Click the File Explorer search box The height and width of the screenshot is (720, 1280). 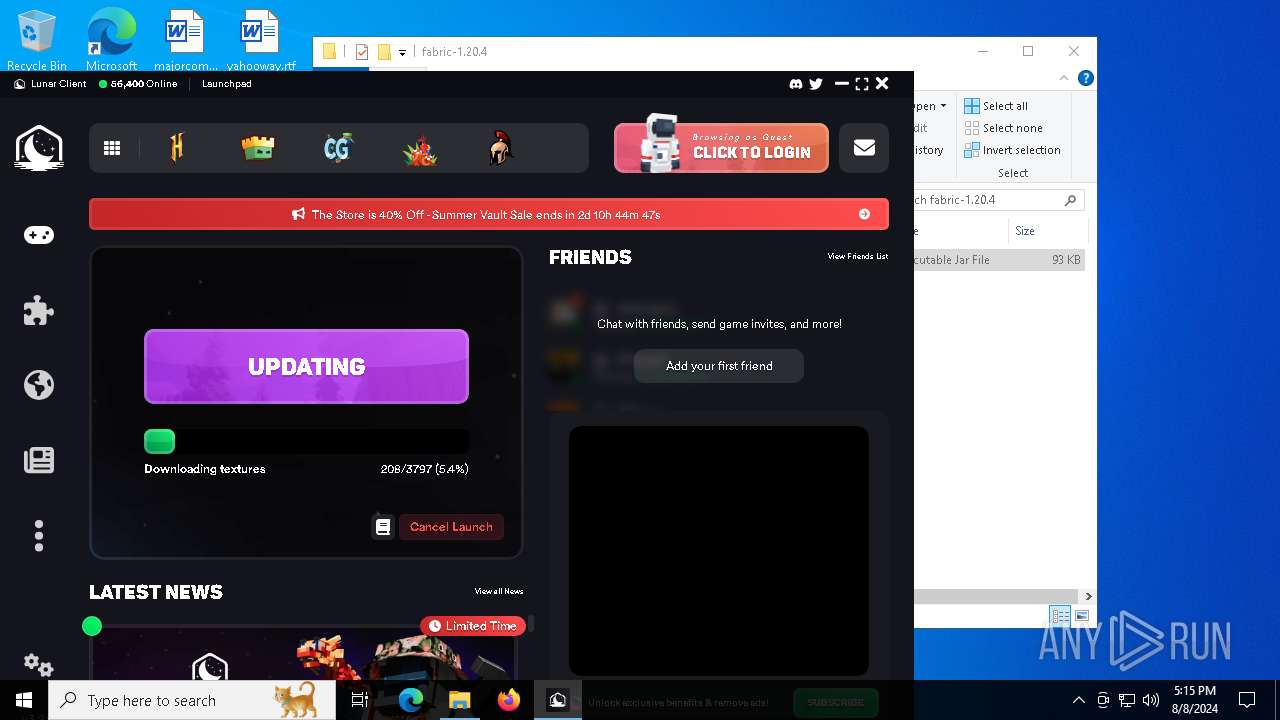[999, 200]
